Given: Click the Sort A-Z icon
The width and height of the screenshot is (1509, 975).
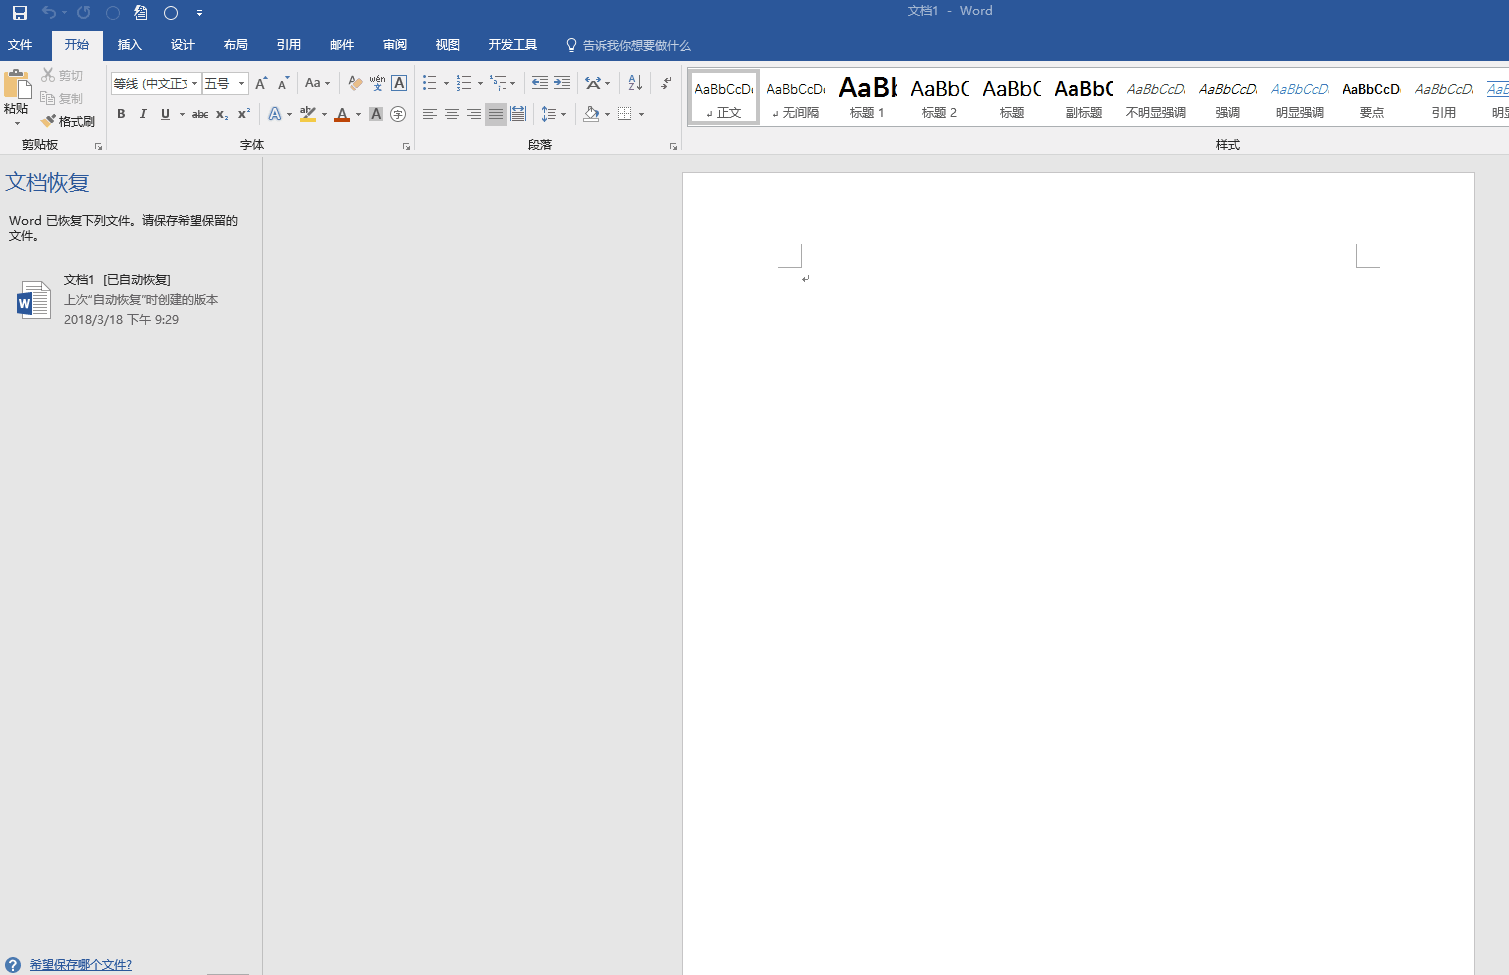Looking at the screenshot, I should point(635,83).
